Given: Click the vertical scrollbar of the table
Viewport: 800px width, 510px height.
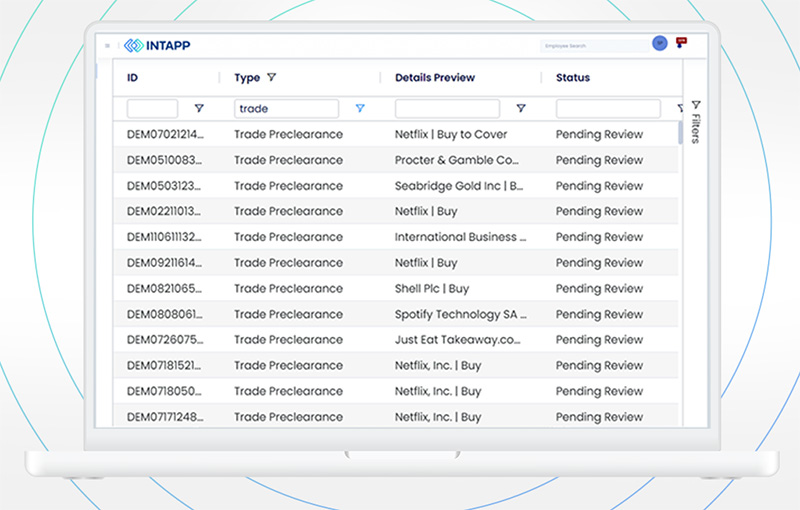Looking at the screenshot, I should [681, 134].
